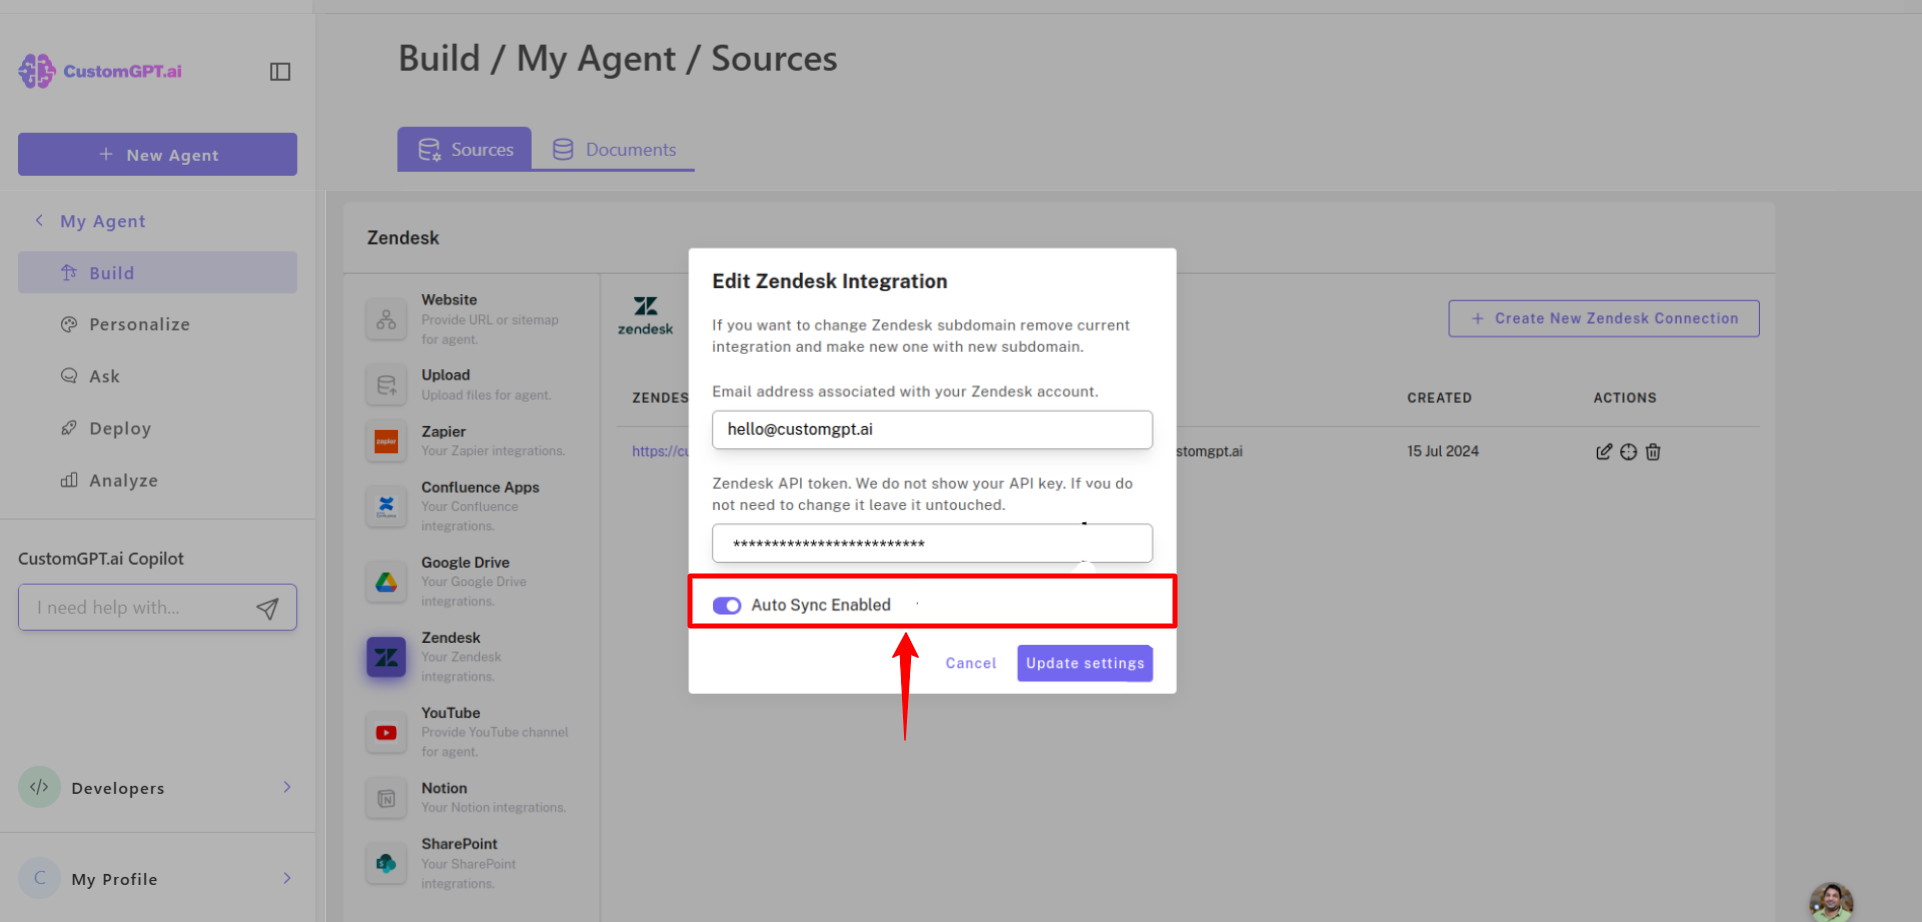1922x922 pixels.
Task: Select the Website source icon
Action: [386, 319]
